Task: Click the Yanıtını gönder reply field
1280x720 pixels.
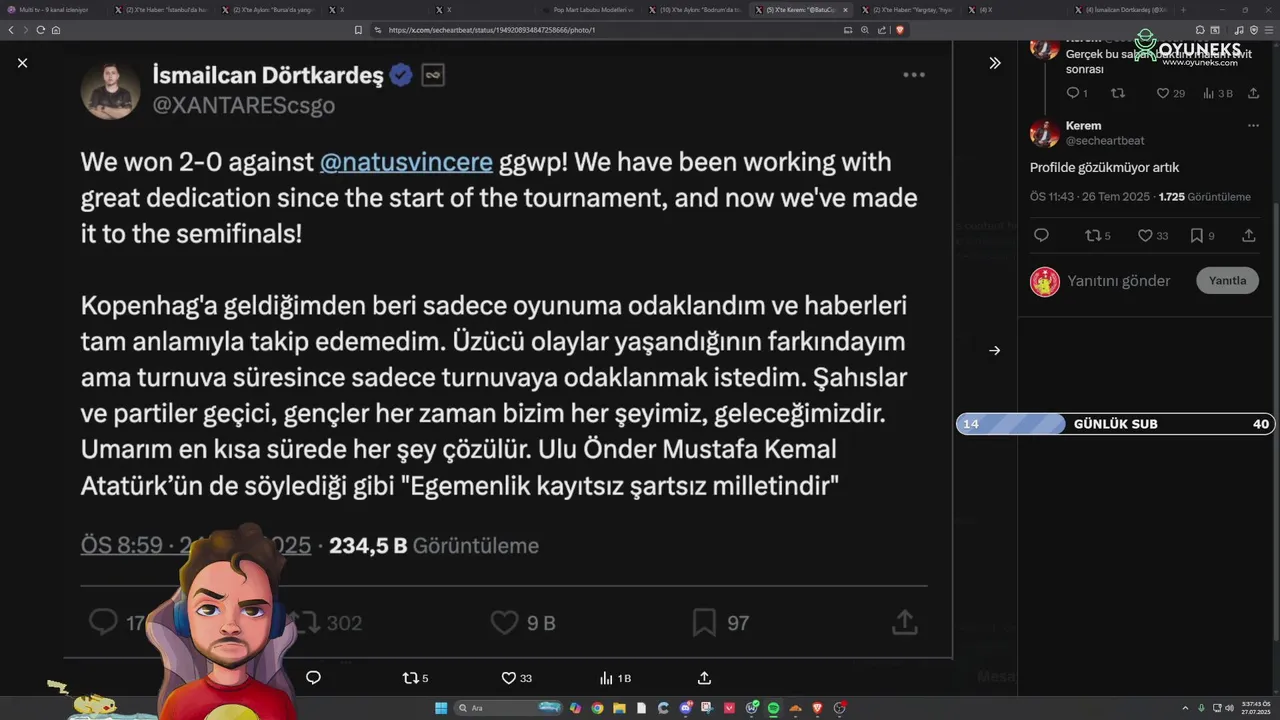Action: pyautogui.click(x=1118, y=281)
